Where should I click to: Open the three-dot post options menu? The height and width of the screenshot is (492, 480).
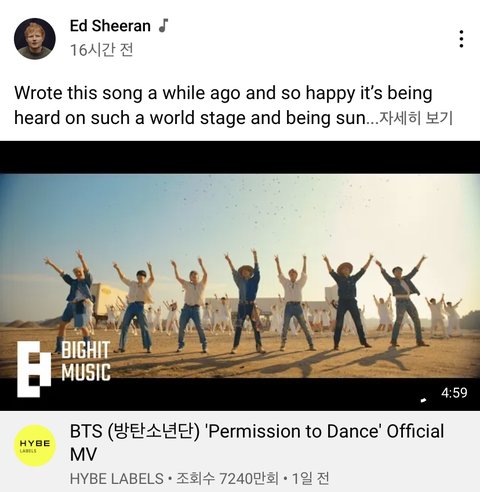click(x=461, y=39)
